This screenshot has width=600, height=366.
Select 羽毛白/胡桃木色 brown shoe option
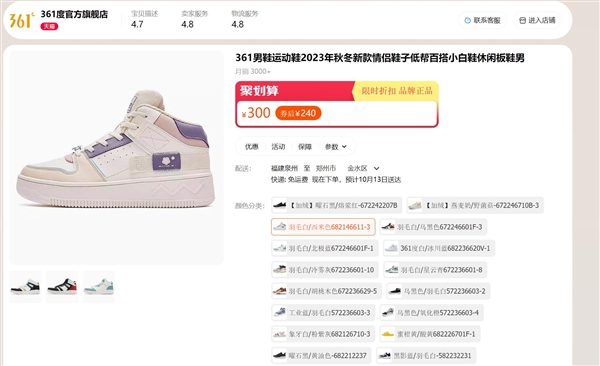326,291
